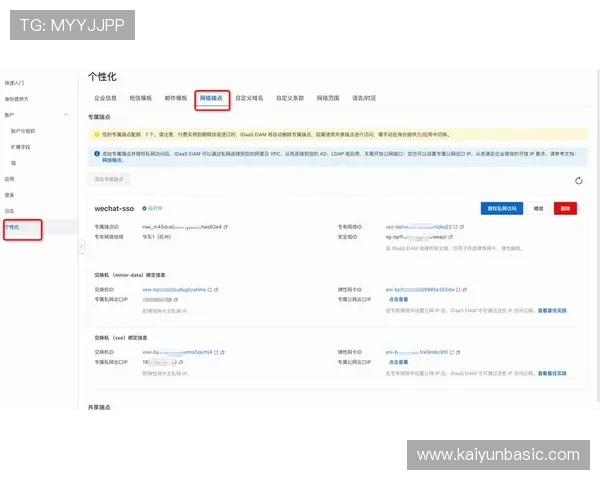Click the wechat-sso endpoint name
The height and width of the screenshot is (480, 600).
tap(114, 209)
